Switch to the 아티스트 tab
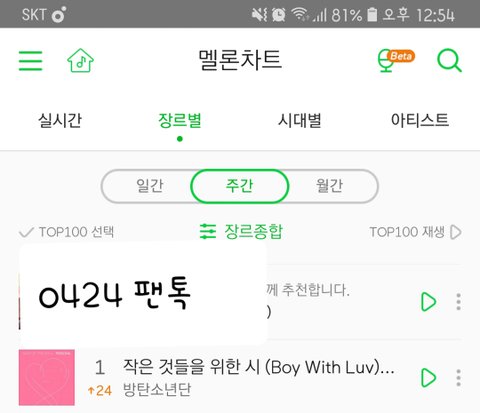This screenshot has width=480, height=413. point(420,120)
